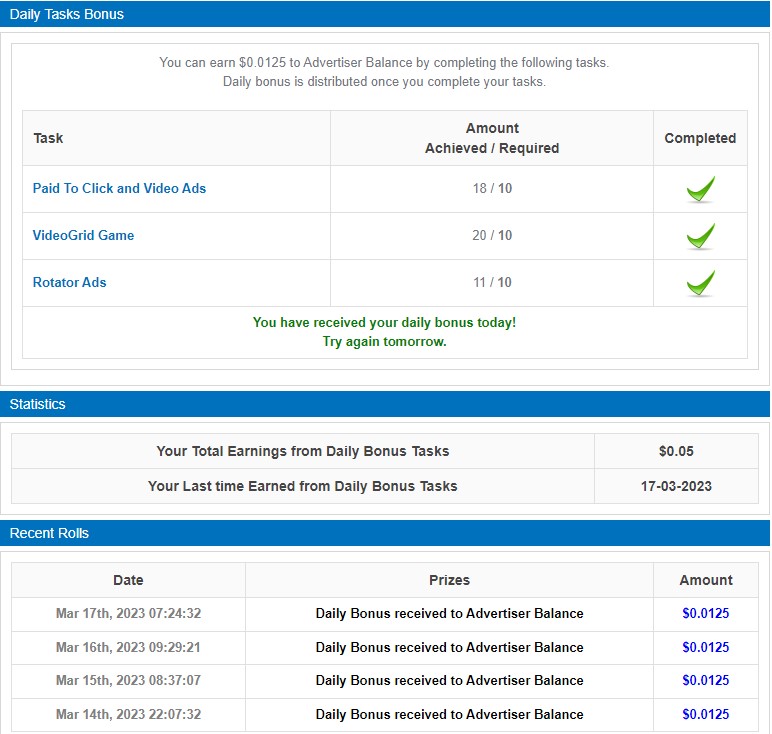This screenshot has width=772, height=734.
Task: Go to the Rotator Ads task
Action: [69, 283]
